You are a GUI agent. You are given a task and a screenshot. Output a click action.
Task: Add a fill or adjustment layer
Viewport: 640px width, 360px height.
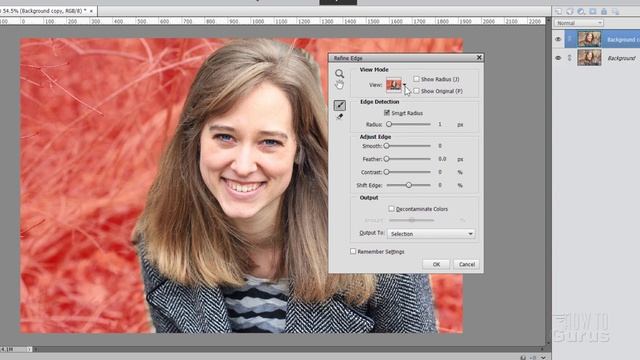coord(581,11)
